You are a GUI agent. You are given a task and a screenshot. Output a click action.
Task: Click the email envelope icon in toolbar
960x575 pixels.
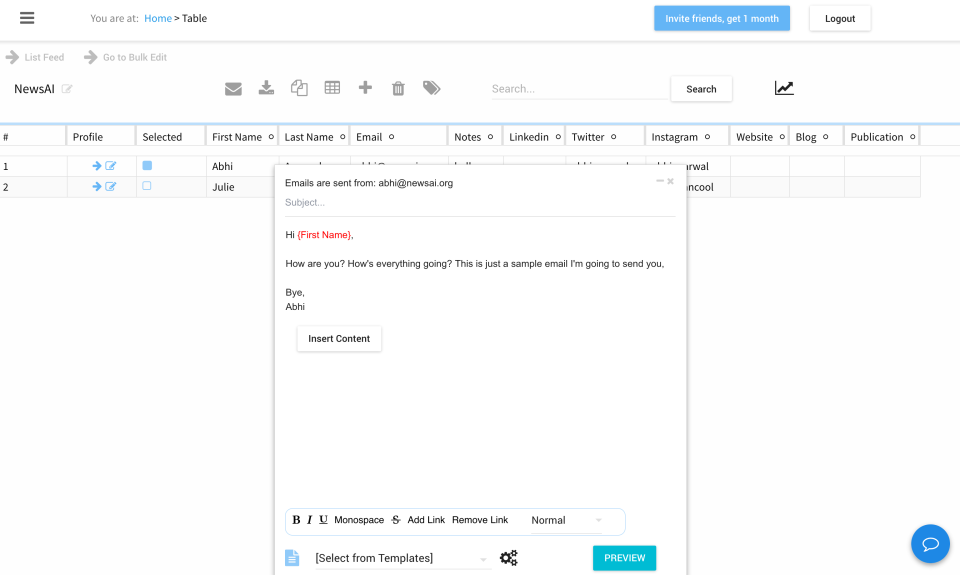click(x=233, y=88)
